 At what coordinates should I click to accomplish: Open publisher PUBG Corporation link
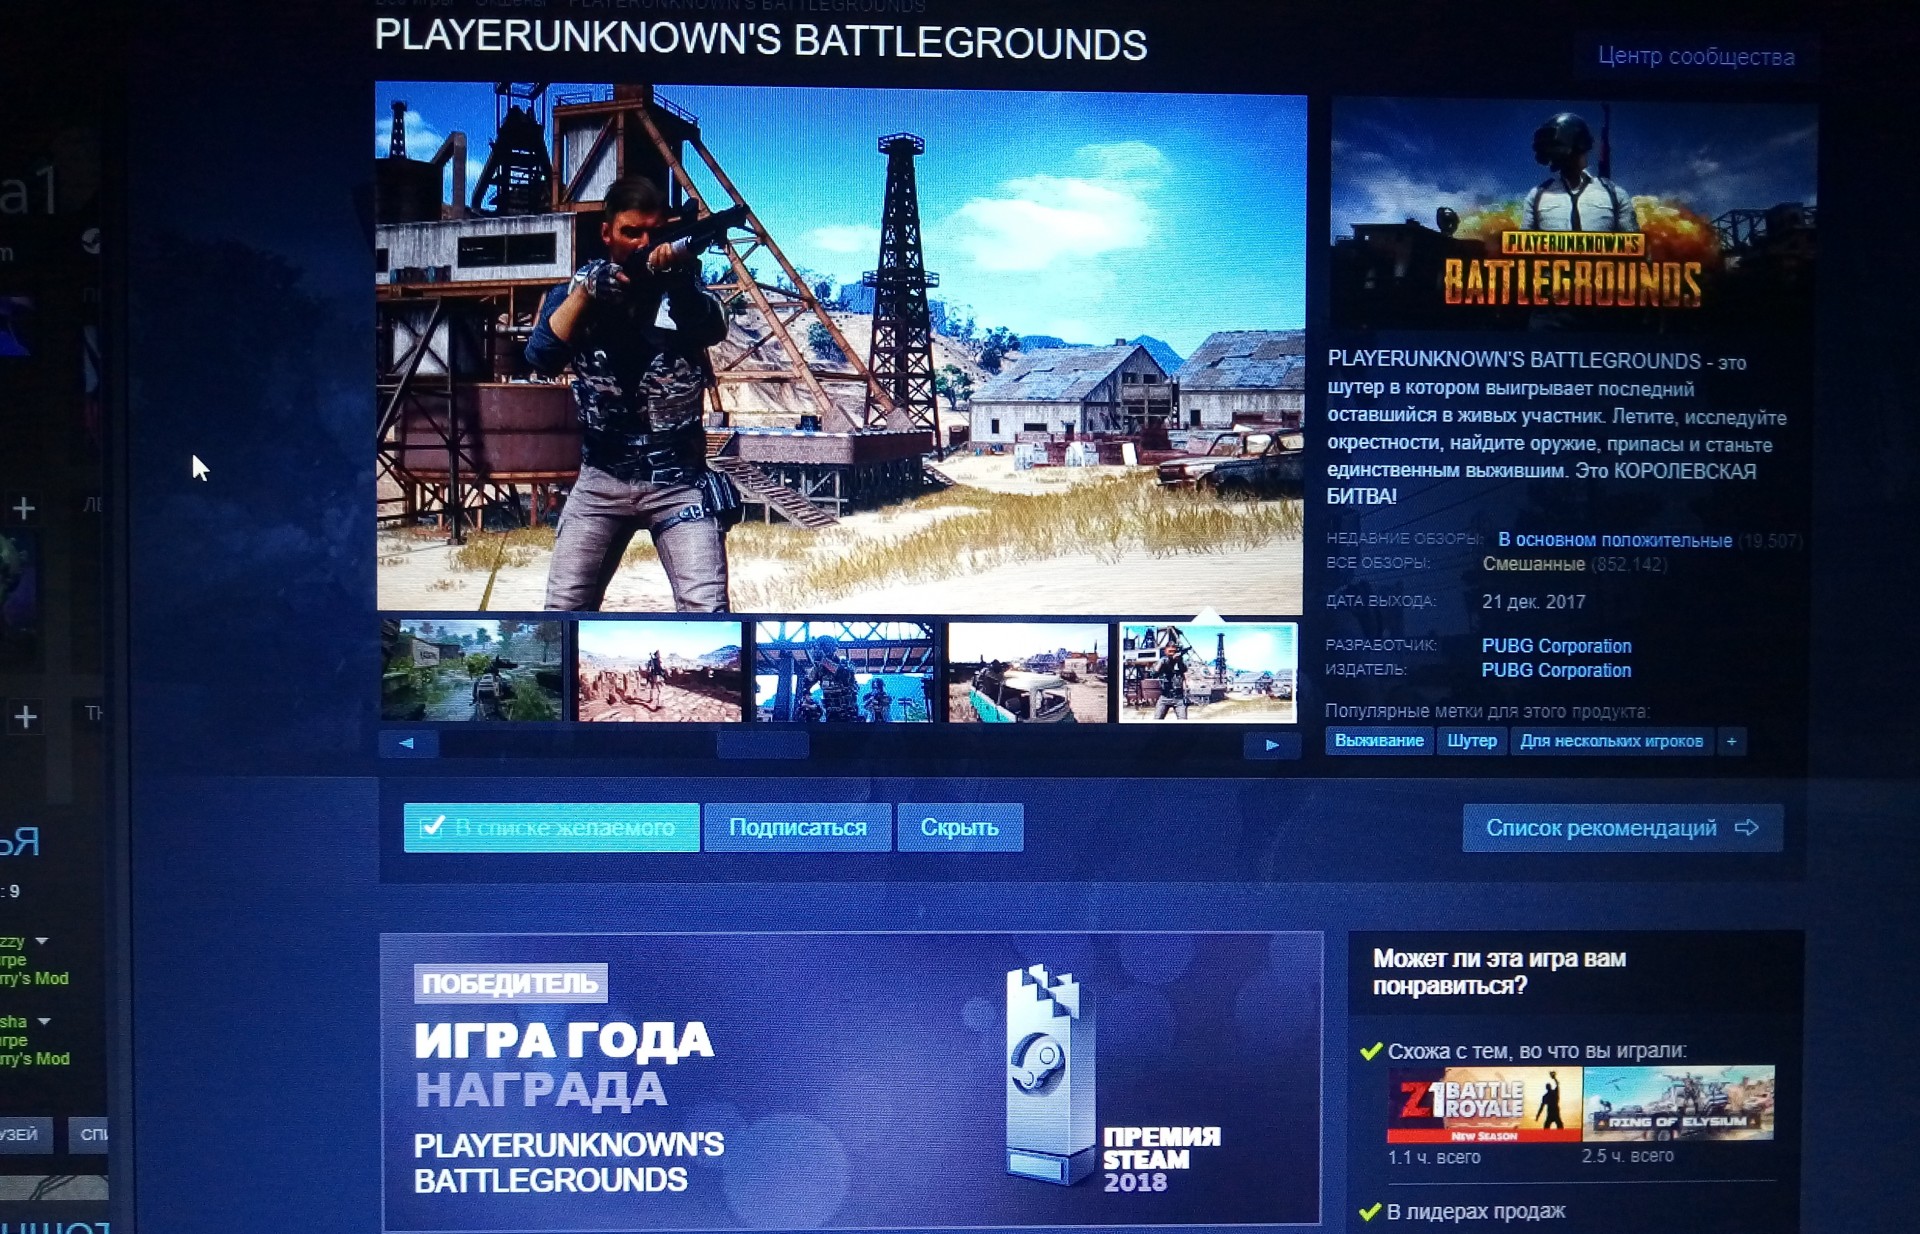(x=1556, y=670)
